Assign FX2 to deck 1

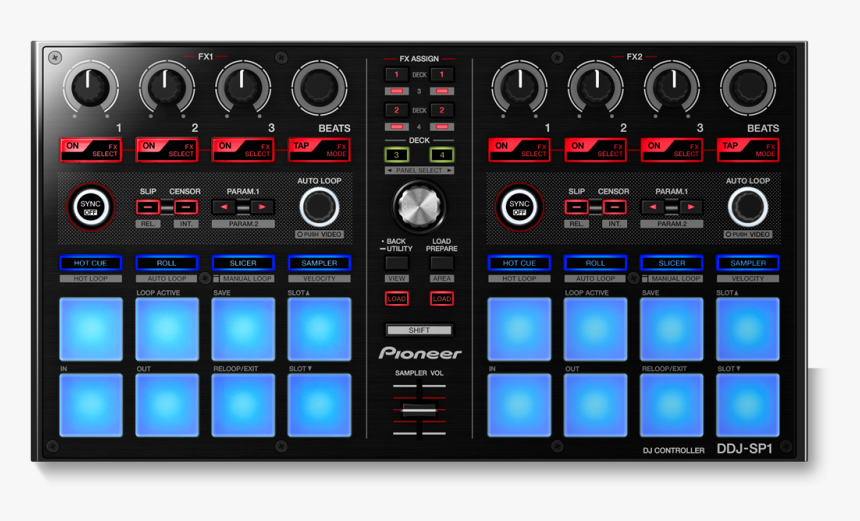[x=442, y=74]
